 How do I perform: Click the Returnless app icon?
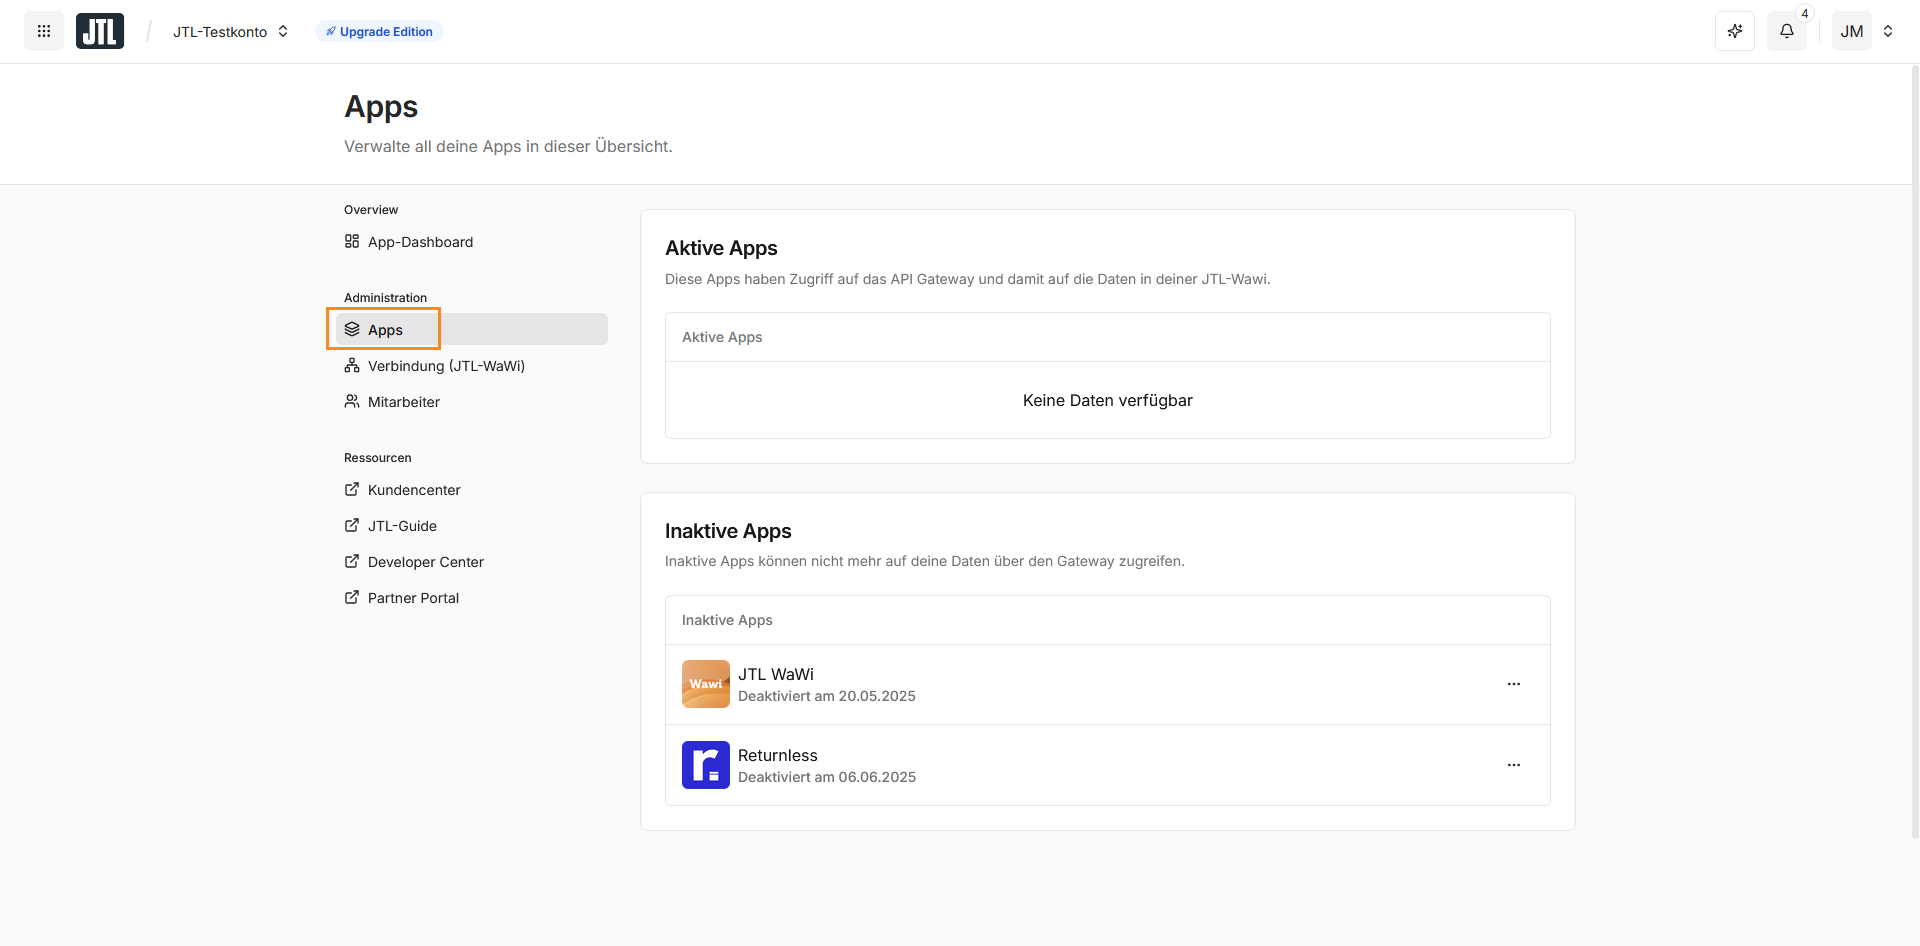pyautogui.click(x=706, y=765)
